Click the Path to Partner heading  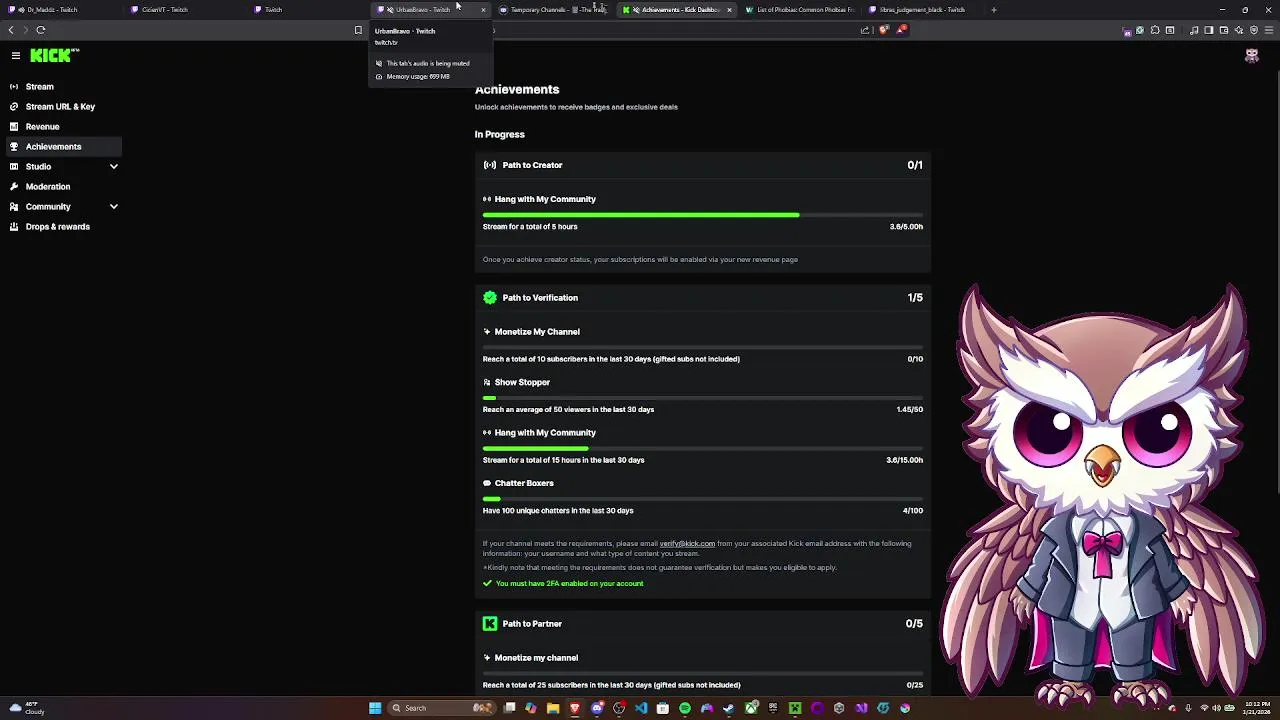point(532,624)
